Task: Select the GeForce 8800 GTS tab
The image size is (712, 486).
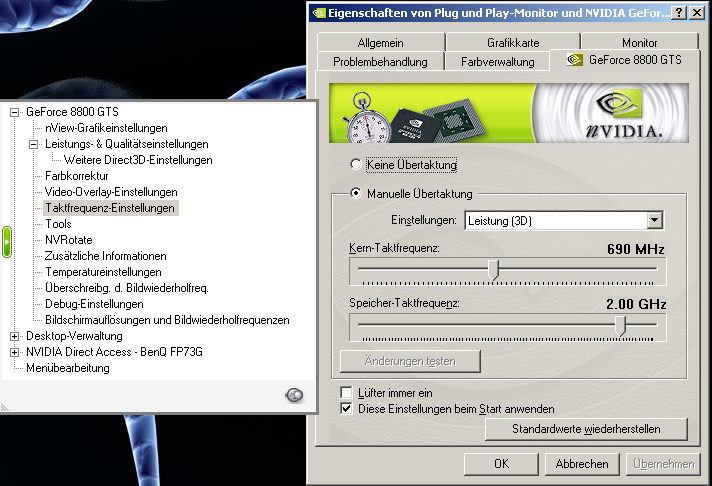Action: coord(624,60)
